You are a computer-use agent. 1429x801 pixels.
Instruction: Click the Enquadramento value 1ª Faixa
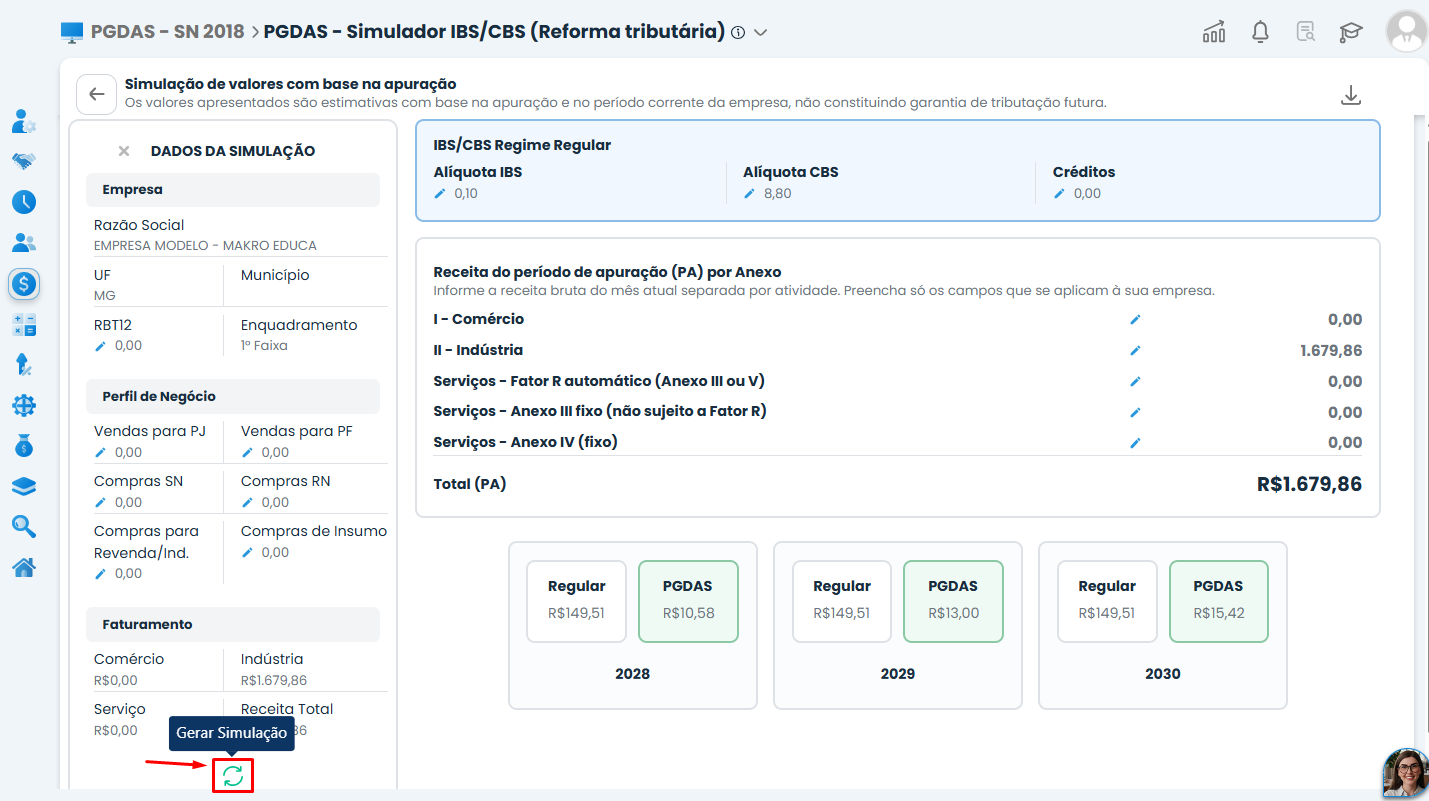coord(264,345)
